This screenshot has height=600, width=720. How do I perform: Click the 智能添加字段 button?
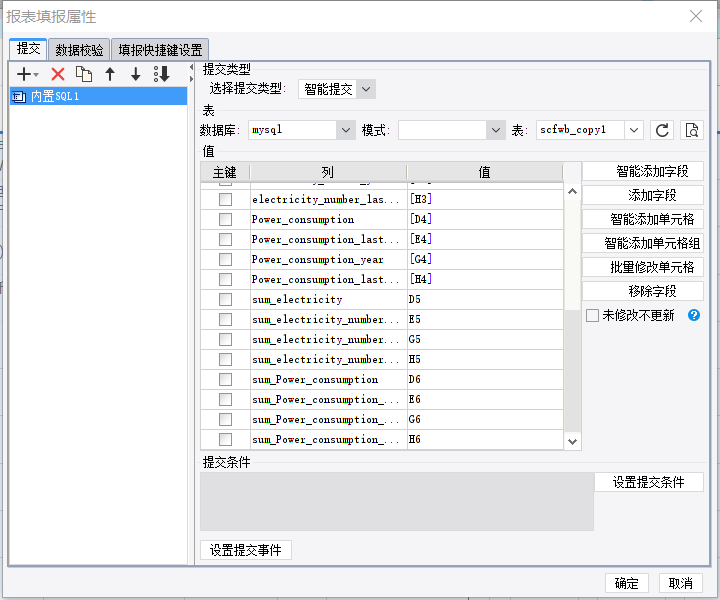pos(643,171)
